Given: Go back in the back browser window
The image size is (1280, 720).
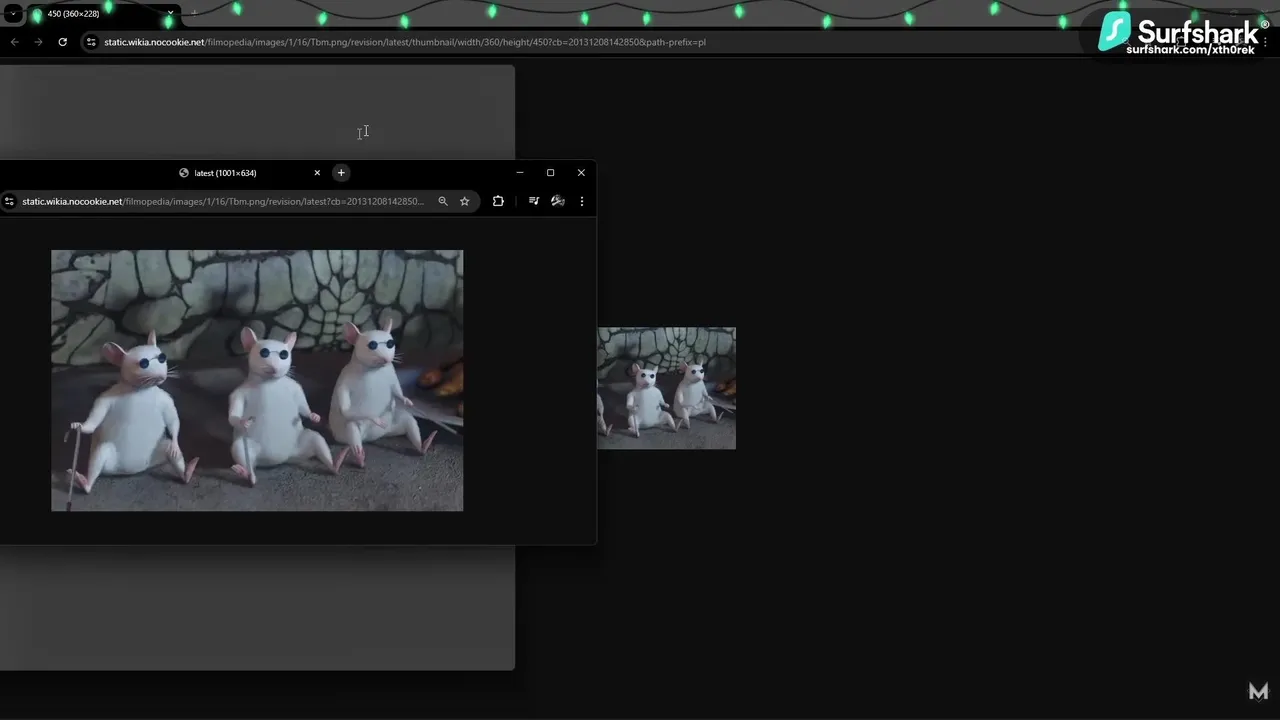Looking at the screenshot, I should click(14, 42).
